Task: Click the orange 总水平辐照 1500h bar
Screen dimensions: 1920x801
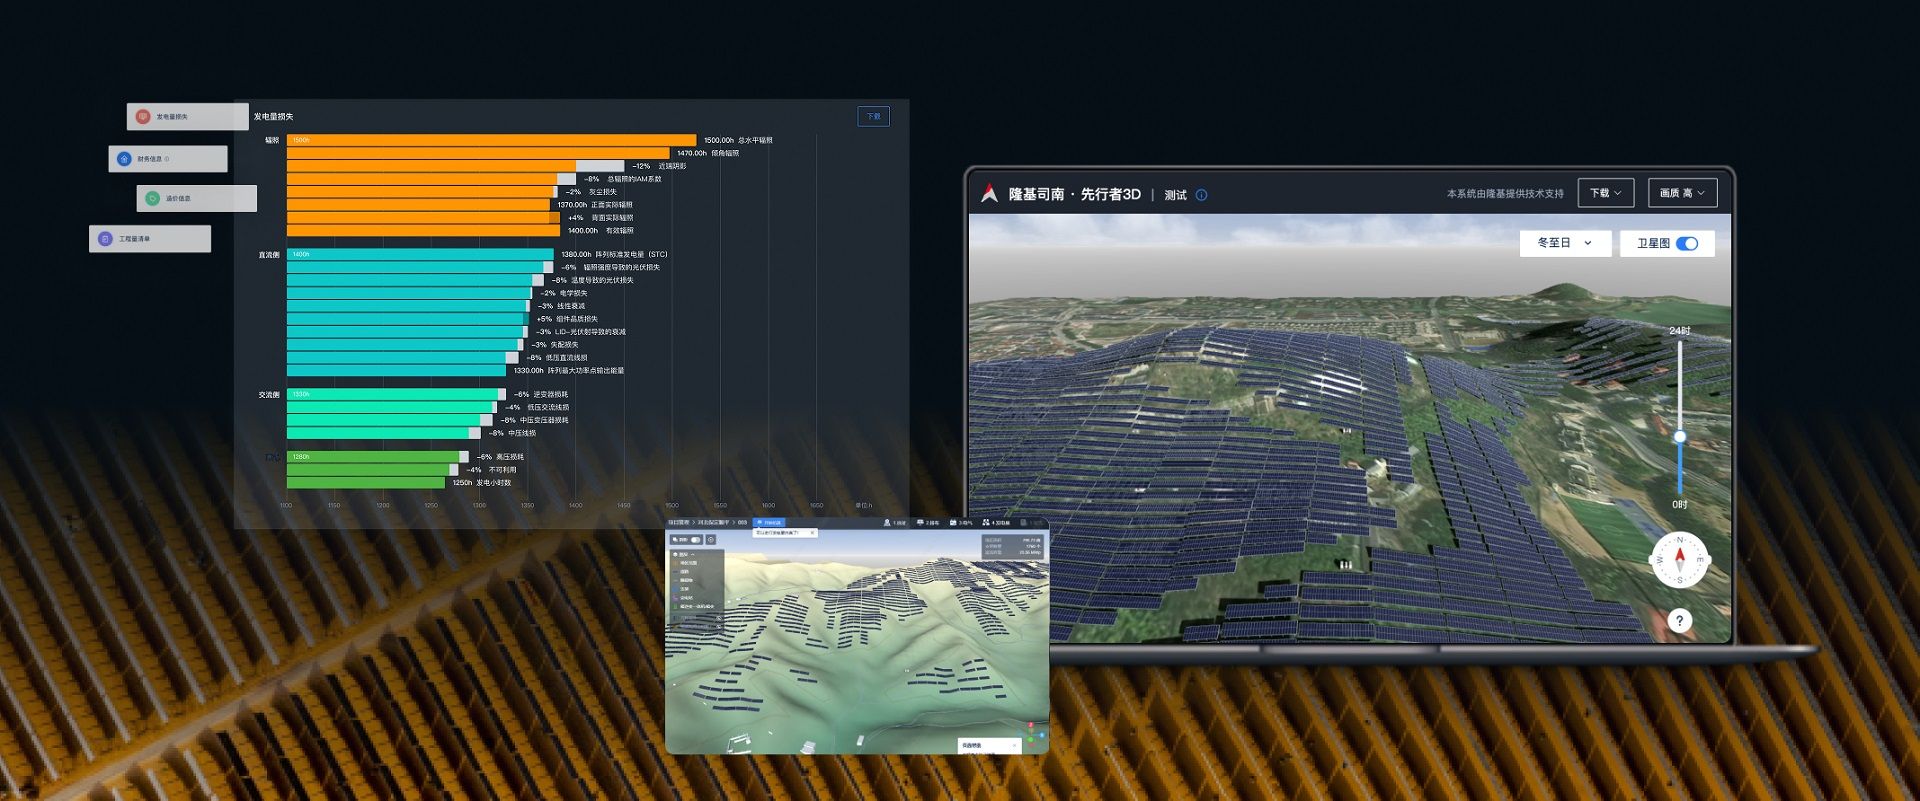Action: [490, 141]
